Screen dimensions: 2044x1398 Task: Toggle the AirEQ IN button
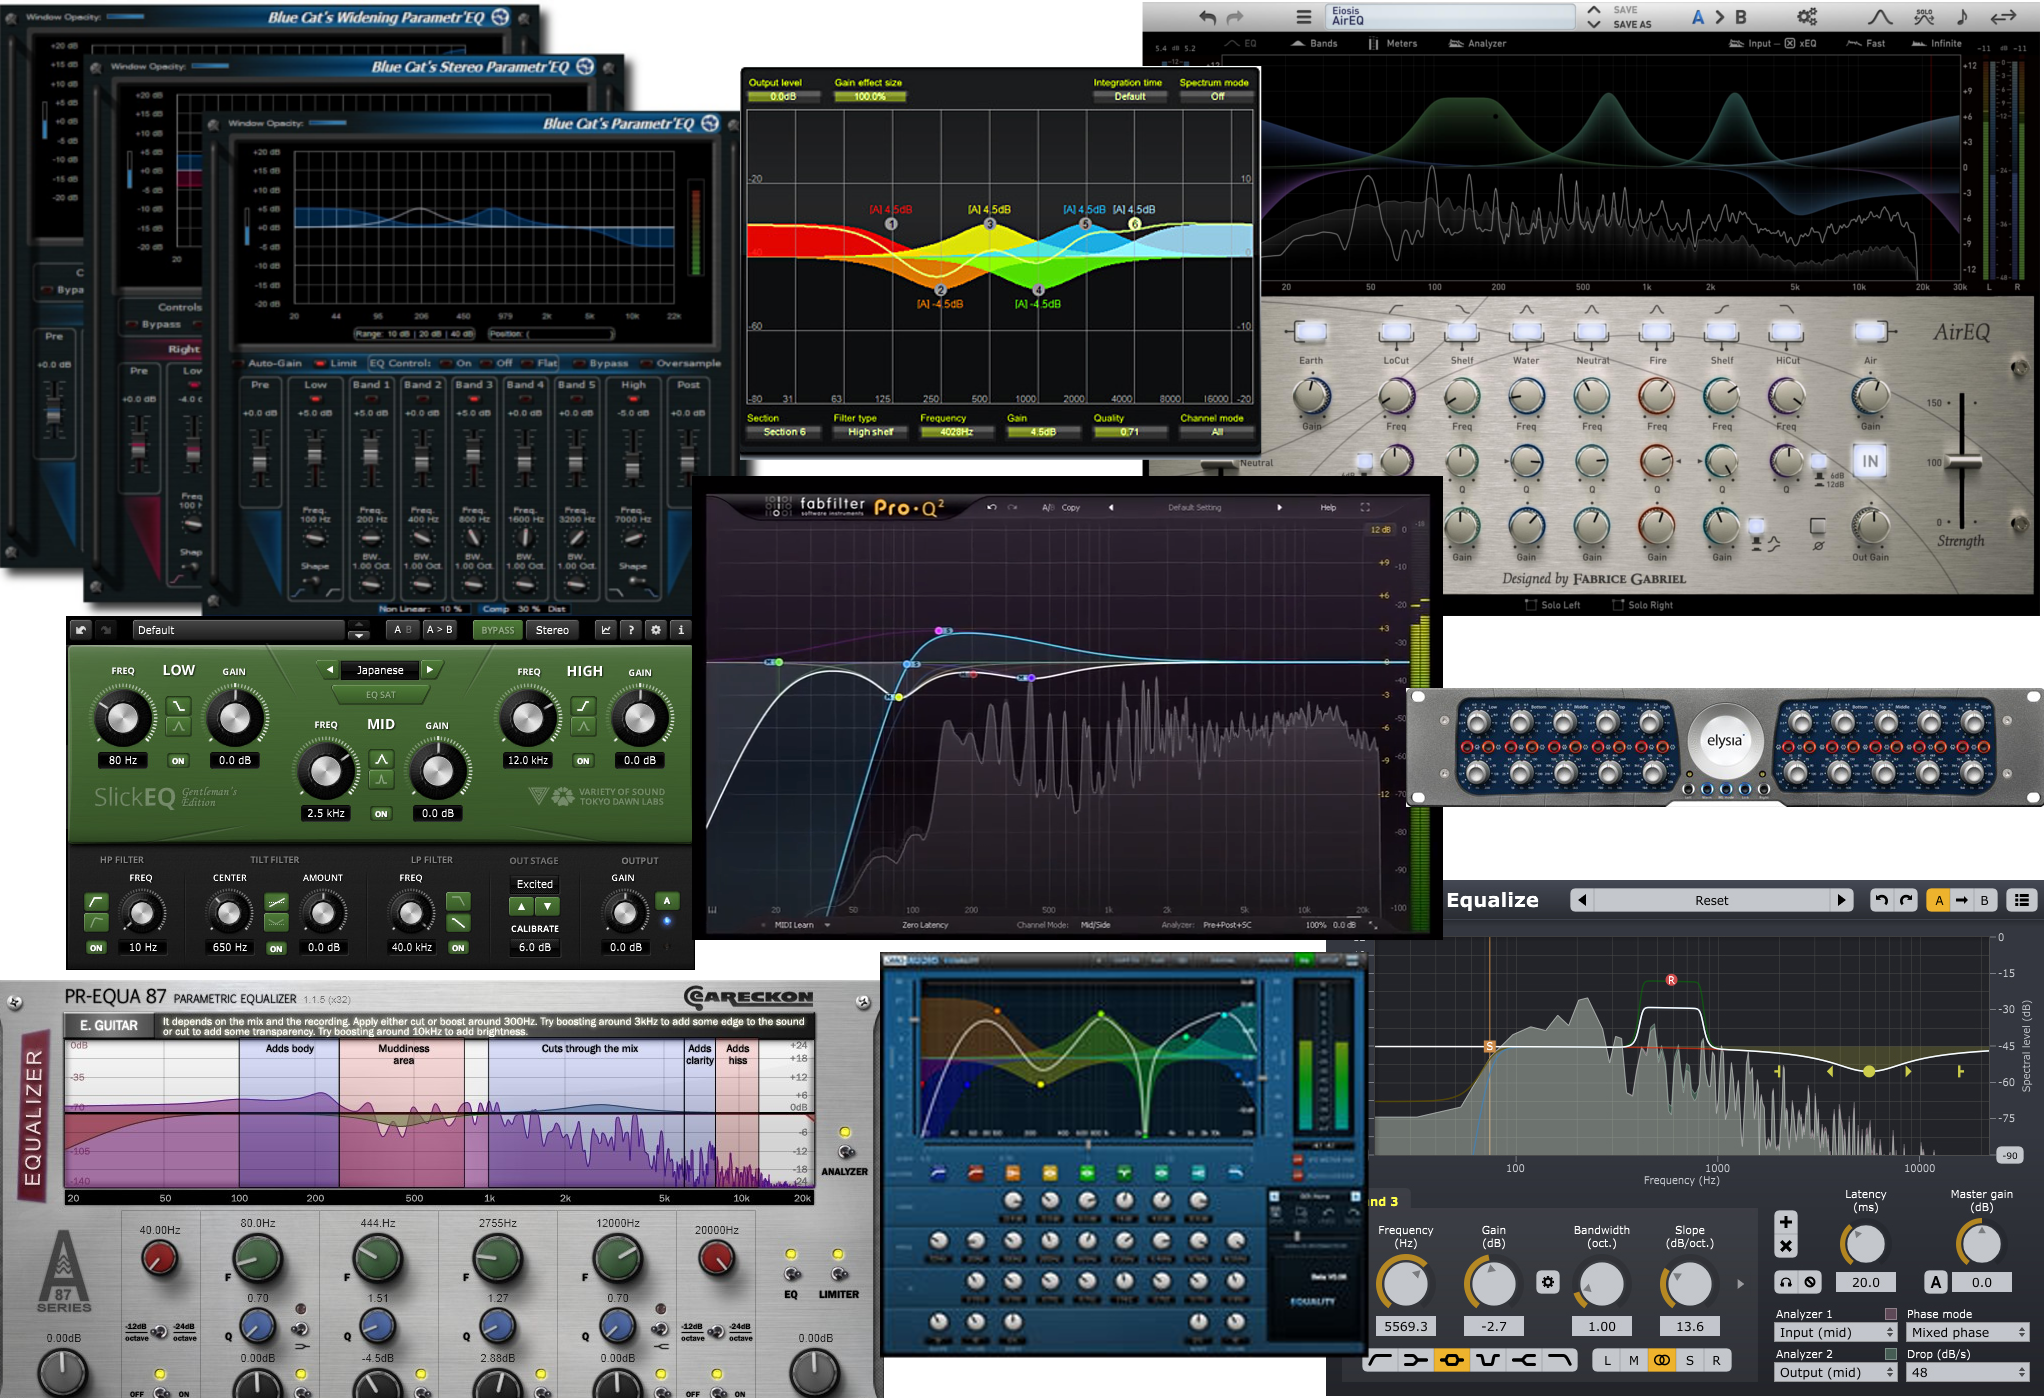(1869, 461)
